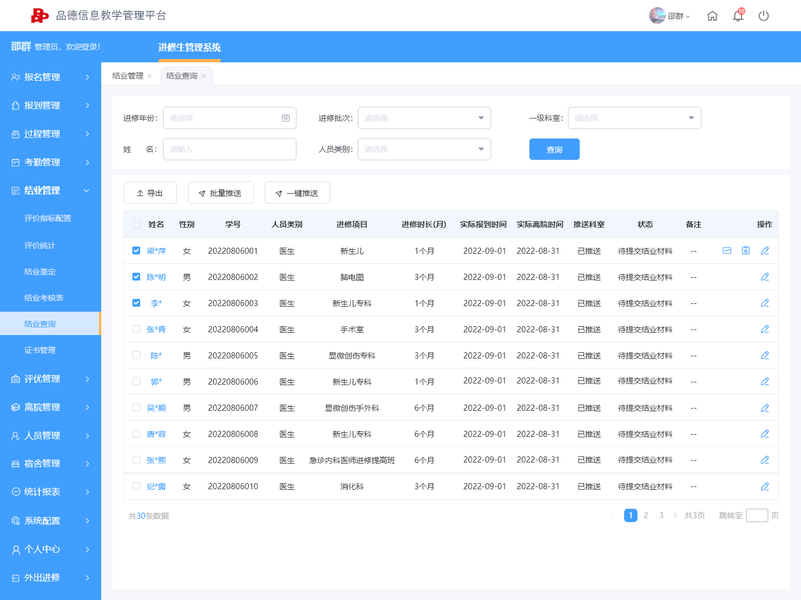Click the 一键推送 button
The height and width of the screenshot is (600, 801).
click(297, 193)
